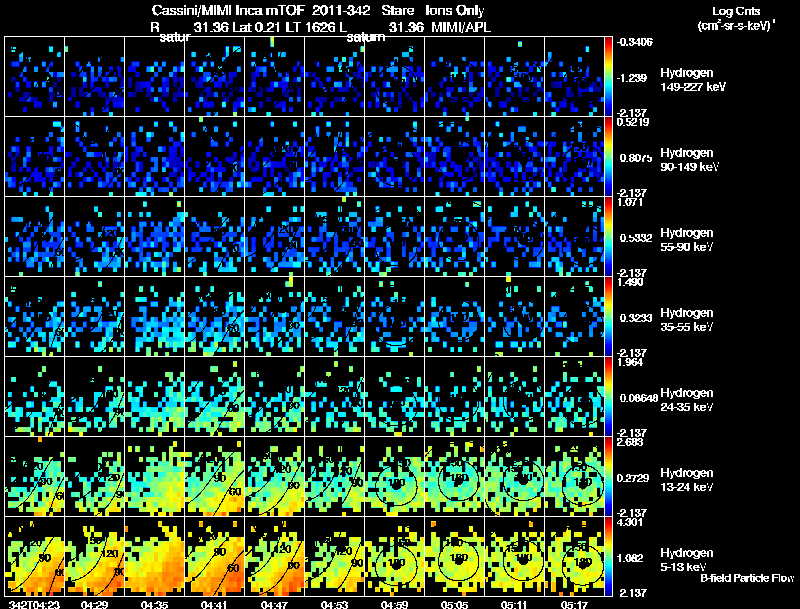Select the Hydrogen 55-90 keV panel at 05:11
The width and height of the screenshot is (800, 609).
point(514,237)
